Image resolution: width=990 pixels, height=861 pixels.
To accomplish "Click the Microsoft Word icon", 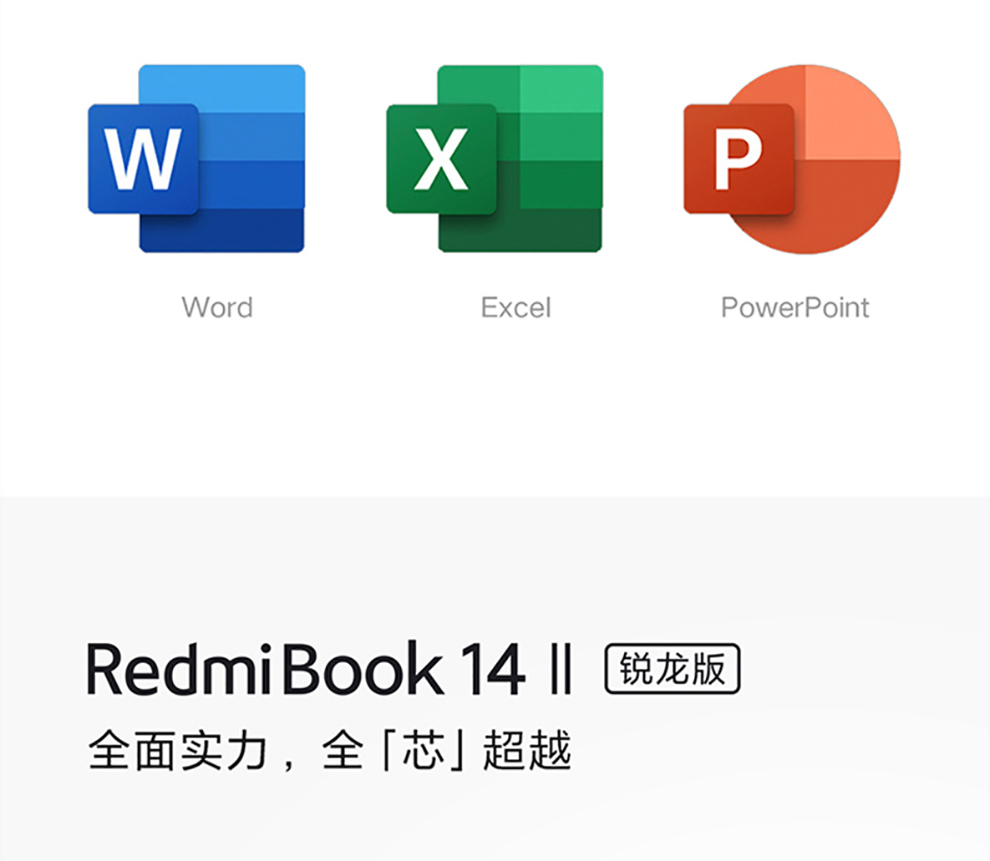I will [x=196, y=158].
